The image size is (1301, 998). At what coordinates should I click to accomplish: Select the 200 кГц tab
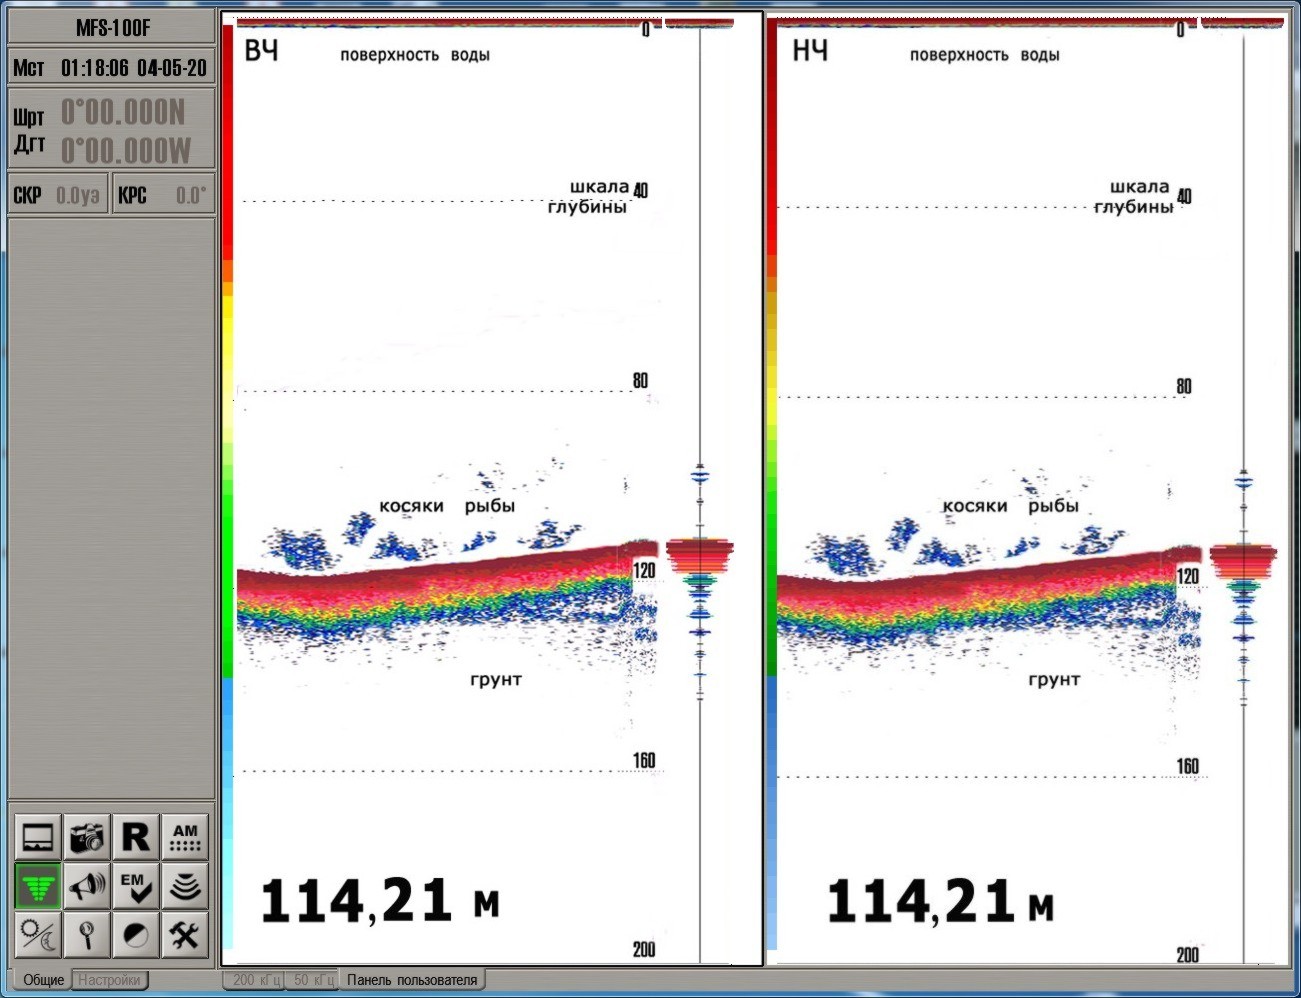coord(255,980)
